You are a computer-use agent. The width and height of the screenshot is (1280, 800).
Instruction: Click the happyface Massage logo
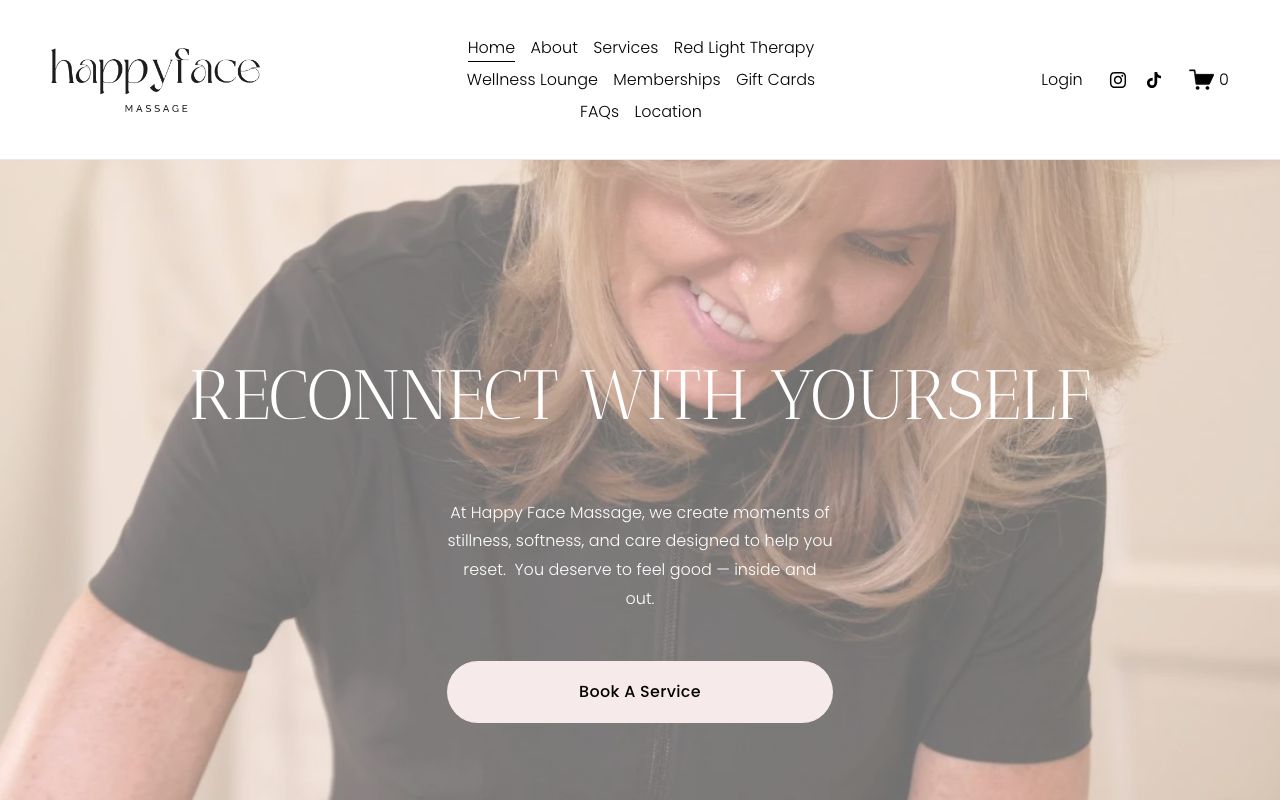pyautogui.click(x=155, y=80)
